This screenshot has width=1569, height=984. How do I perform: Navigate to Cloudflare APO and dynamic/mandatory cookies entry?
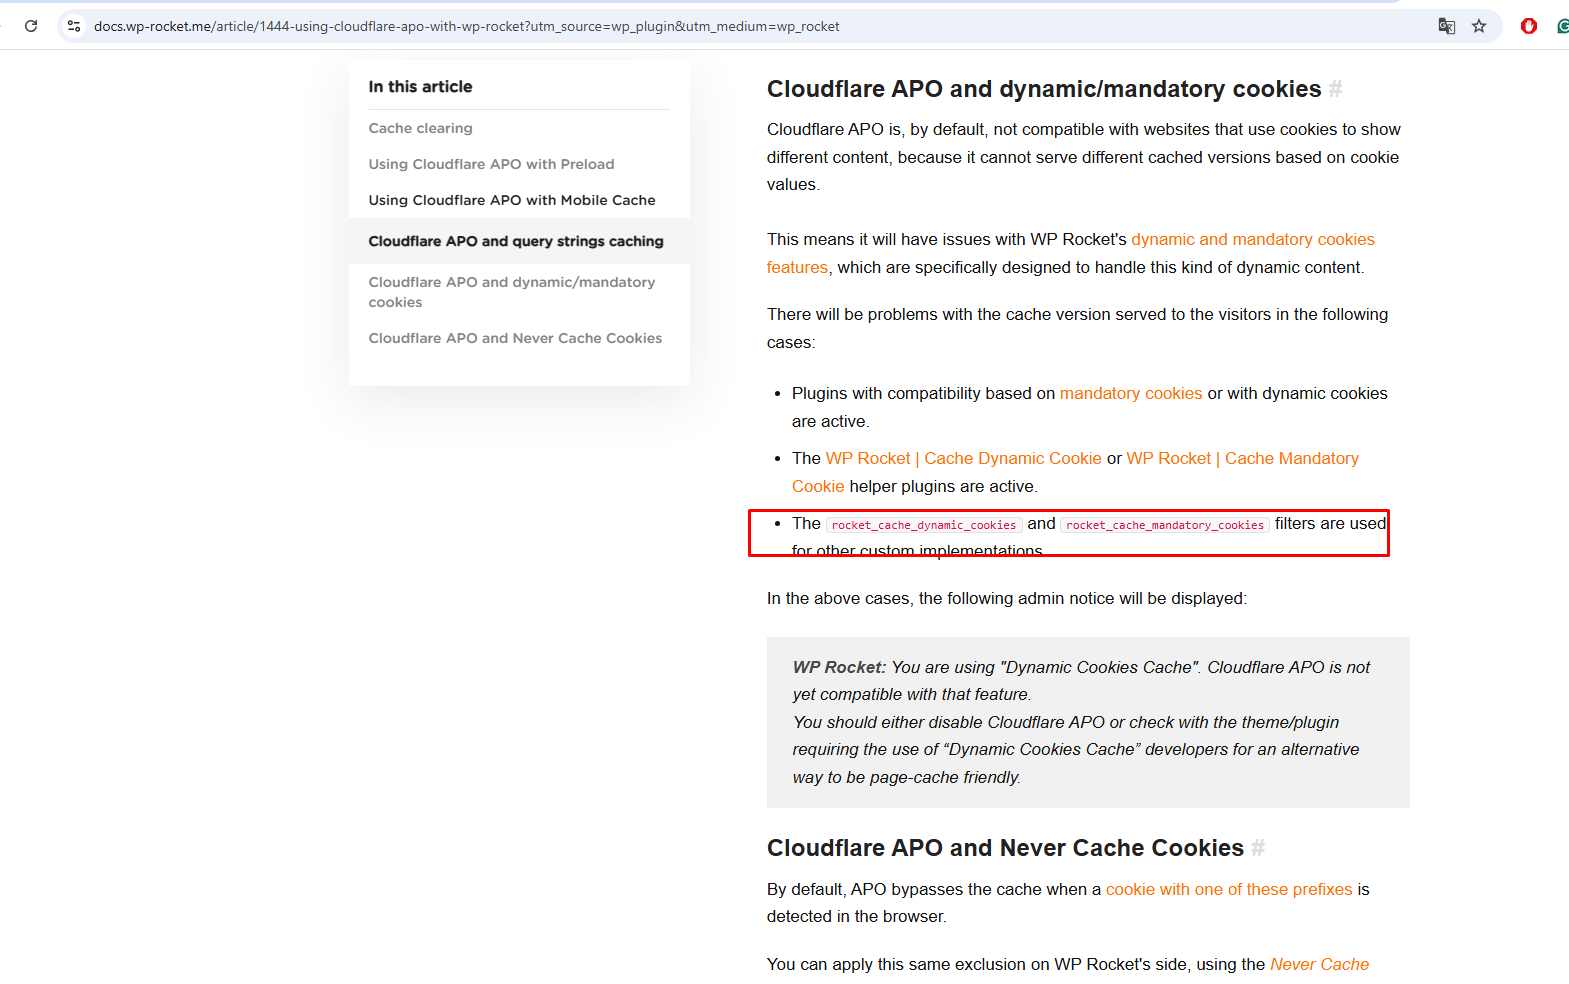tap(511, 292)
